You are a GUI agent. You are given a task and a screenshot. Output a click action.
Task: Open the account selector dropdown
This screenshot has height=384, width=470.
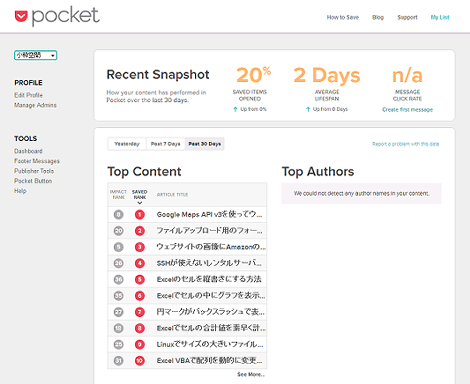36,55
